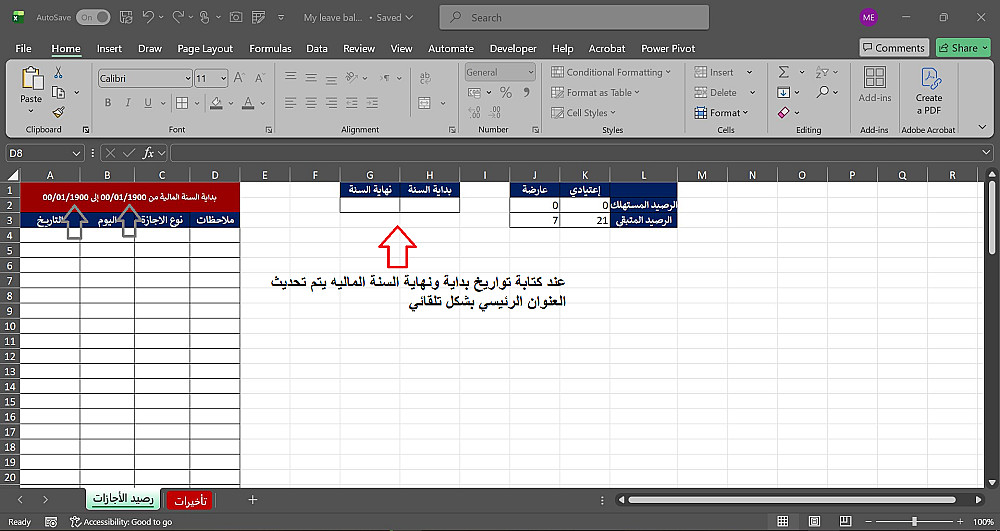Open the Add-ins icon

point(874,84)
